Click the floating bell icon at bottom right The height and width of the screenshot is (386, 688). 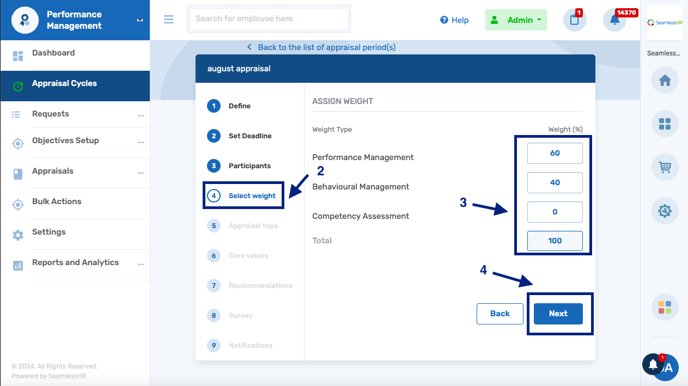coord(653,364)
